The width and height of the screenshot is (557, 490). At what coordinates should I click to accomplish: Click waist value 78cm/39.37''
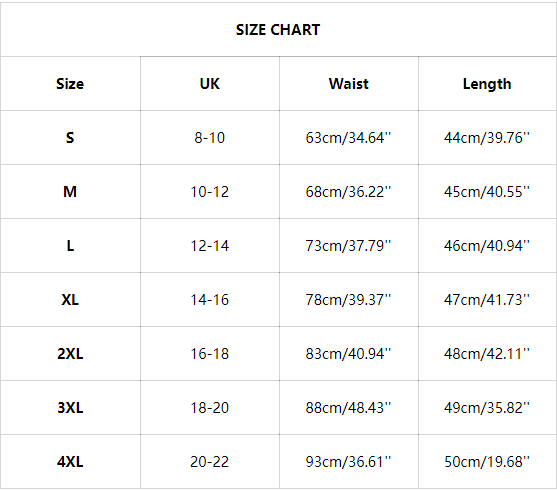[x=348, y=300]
